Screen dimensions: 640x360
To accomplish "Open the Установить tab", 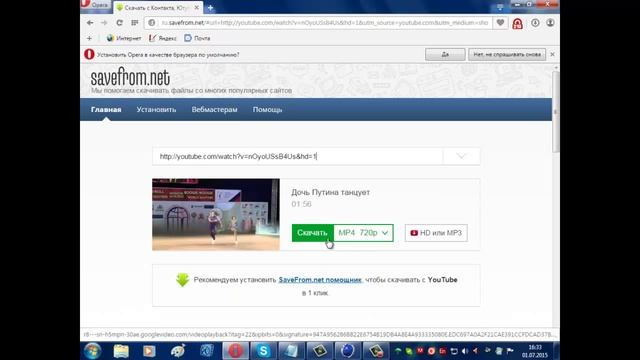I will (156, 109).
